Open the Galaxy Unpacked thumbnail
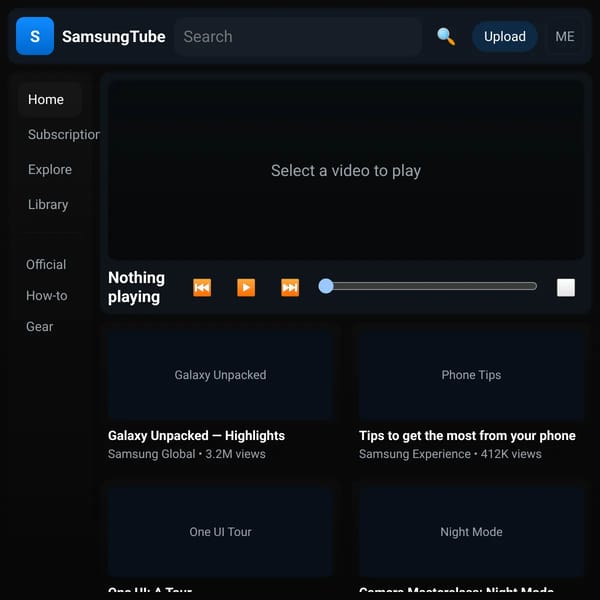600x600 pixels. [220, 375]
